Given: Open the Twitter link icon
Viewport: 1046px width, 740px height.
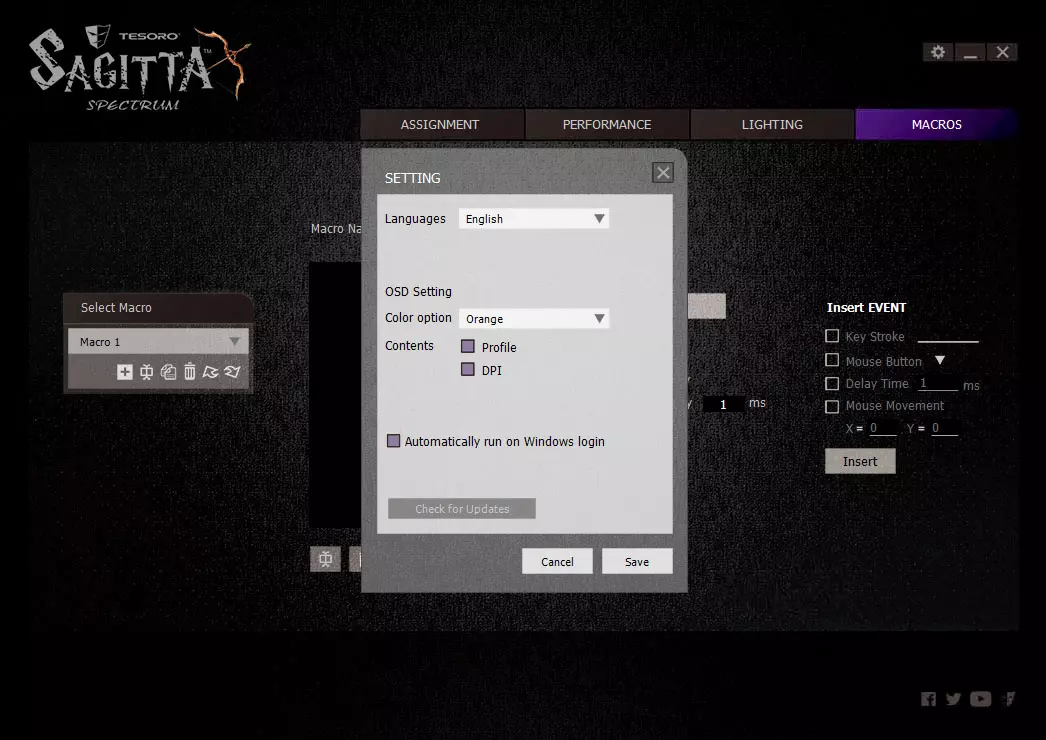Looking at the screenshot, I should 953,699.
